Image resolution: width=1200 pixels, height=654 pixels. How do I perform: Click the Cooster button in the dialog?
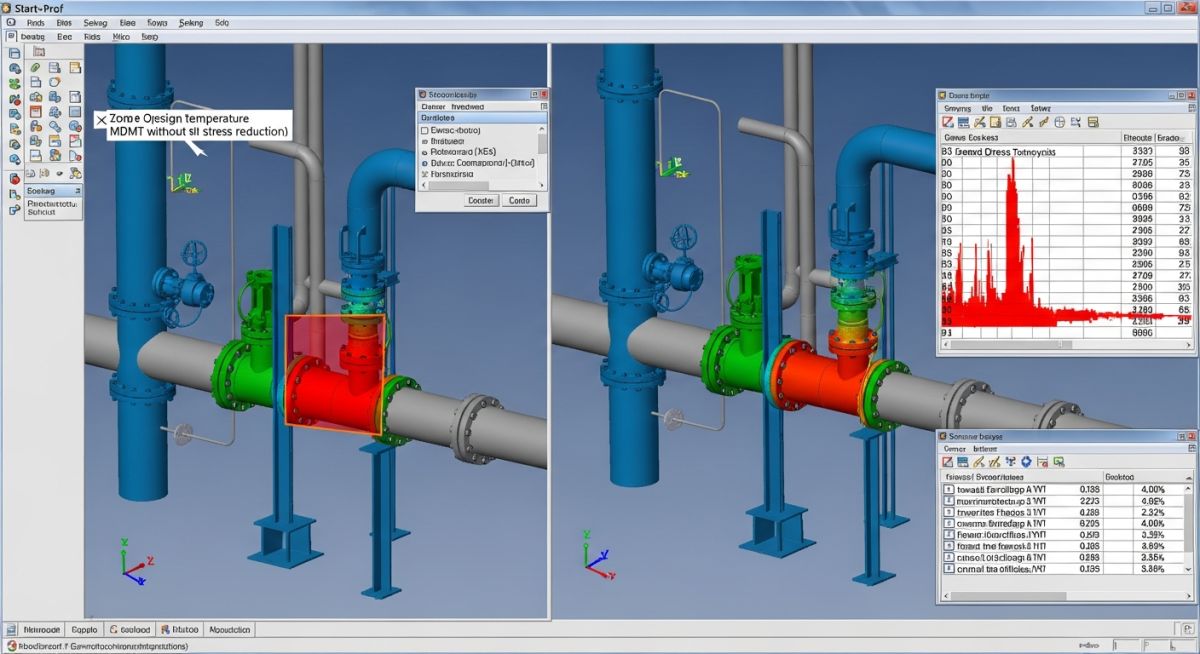click(x=481, y=200)
